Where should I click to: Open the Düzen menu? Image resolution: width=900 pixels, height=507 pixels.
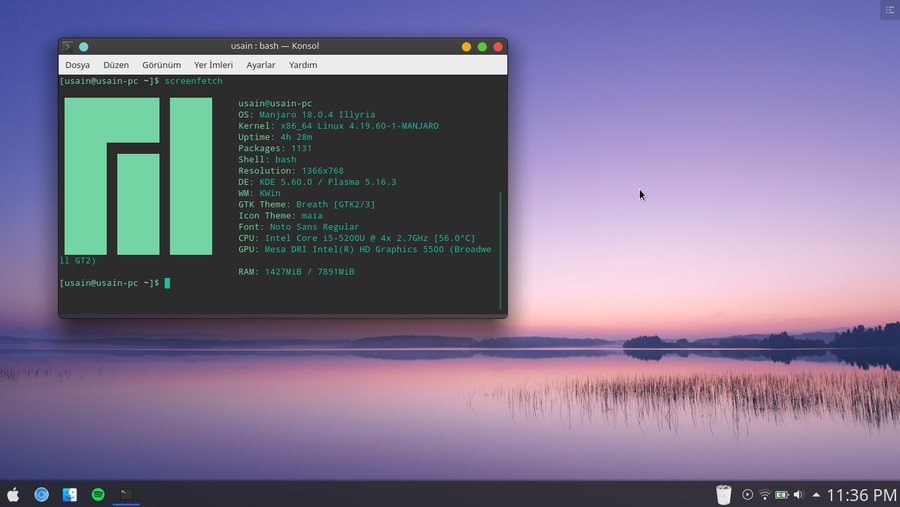tap(116, 65)
